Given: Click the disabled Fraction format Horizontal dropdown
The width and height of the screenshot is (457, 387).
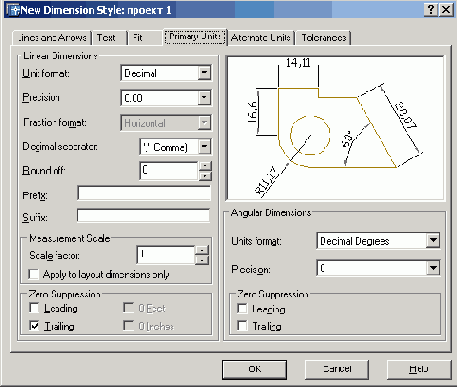Looking at the screenshot, I should 166,123.
